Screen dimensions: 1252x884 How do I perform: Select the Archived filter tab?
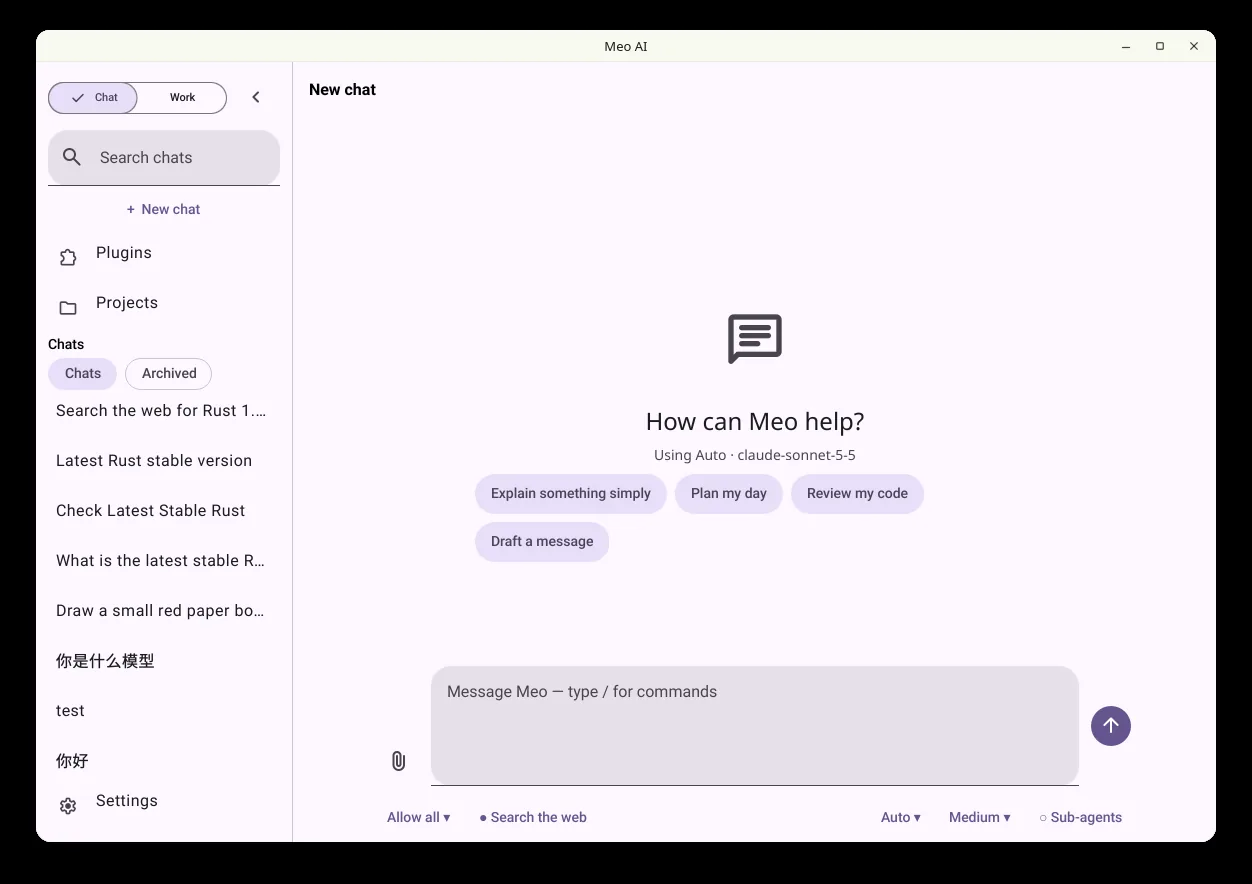point(169,373)
